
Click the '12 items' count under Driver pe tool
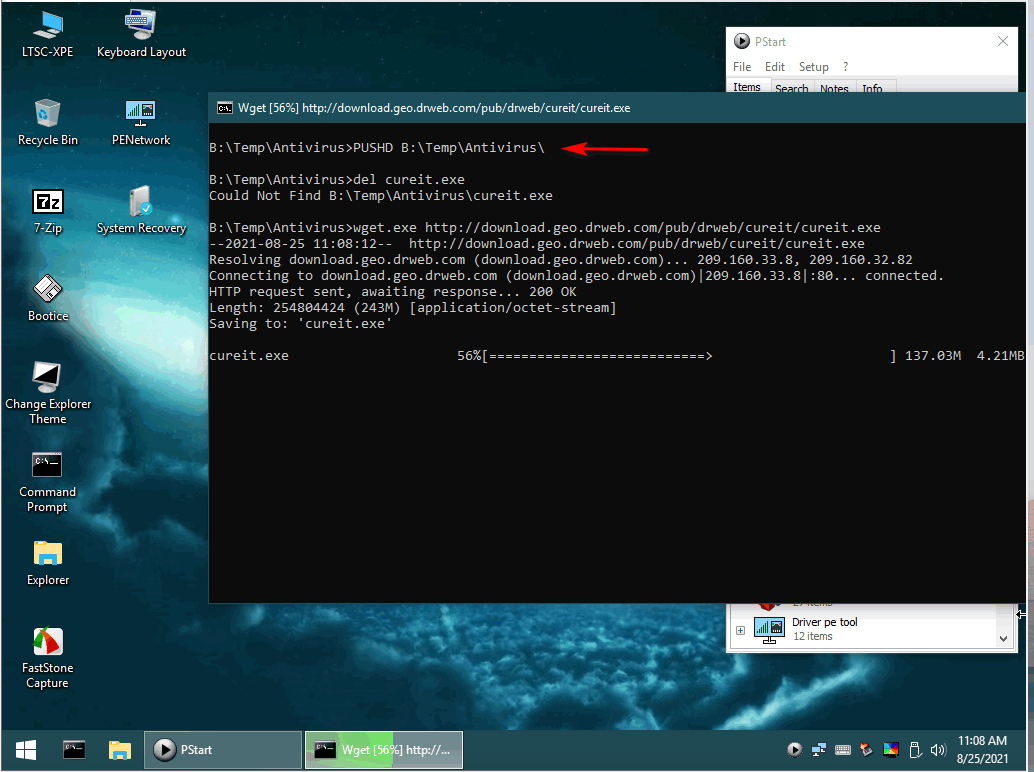[812, 636]
